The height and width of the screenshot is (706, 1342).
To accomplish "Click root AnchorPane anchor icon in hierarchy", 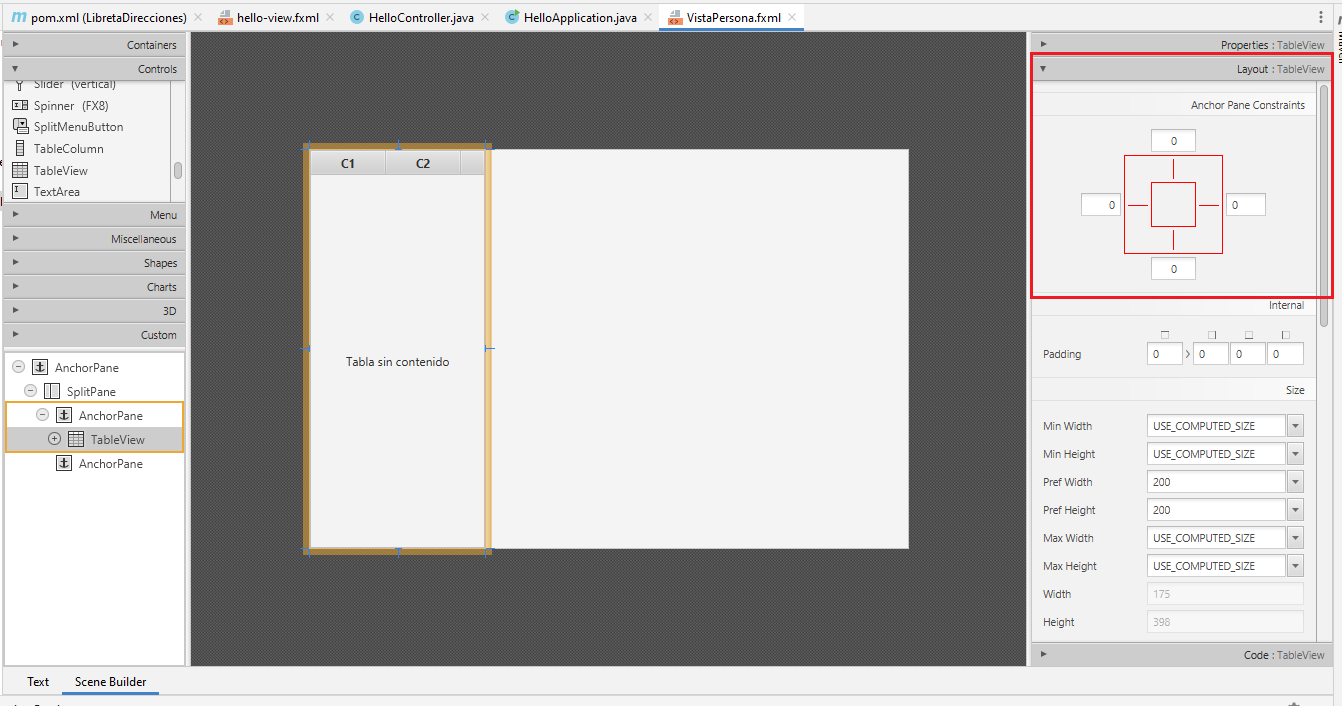I will (x=40, y=367).
